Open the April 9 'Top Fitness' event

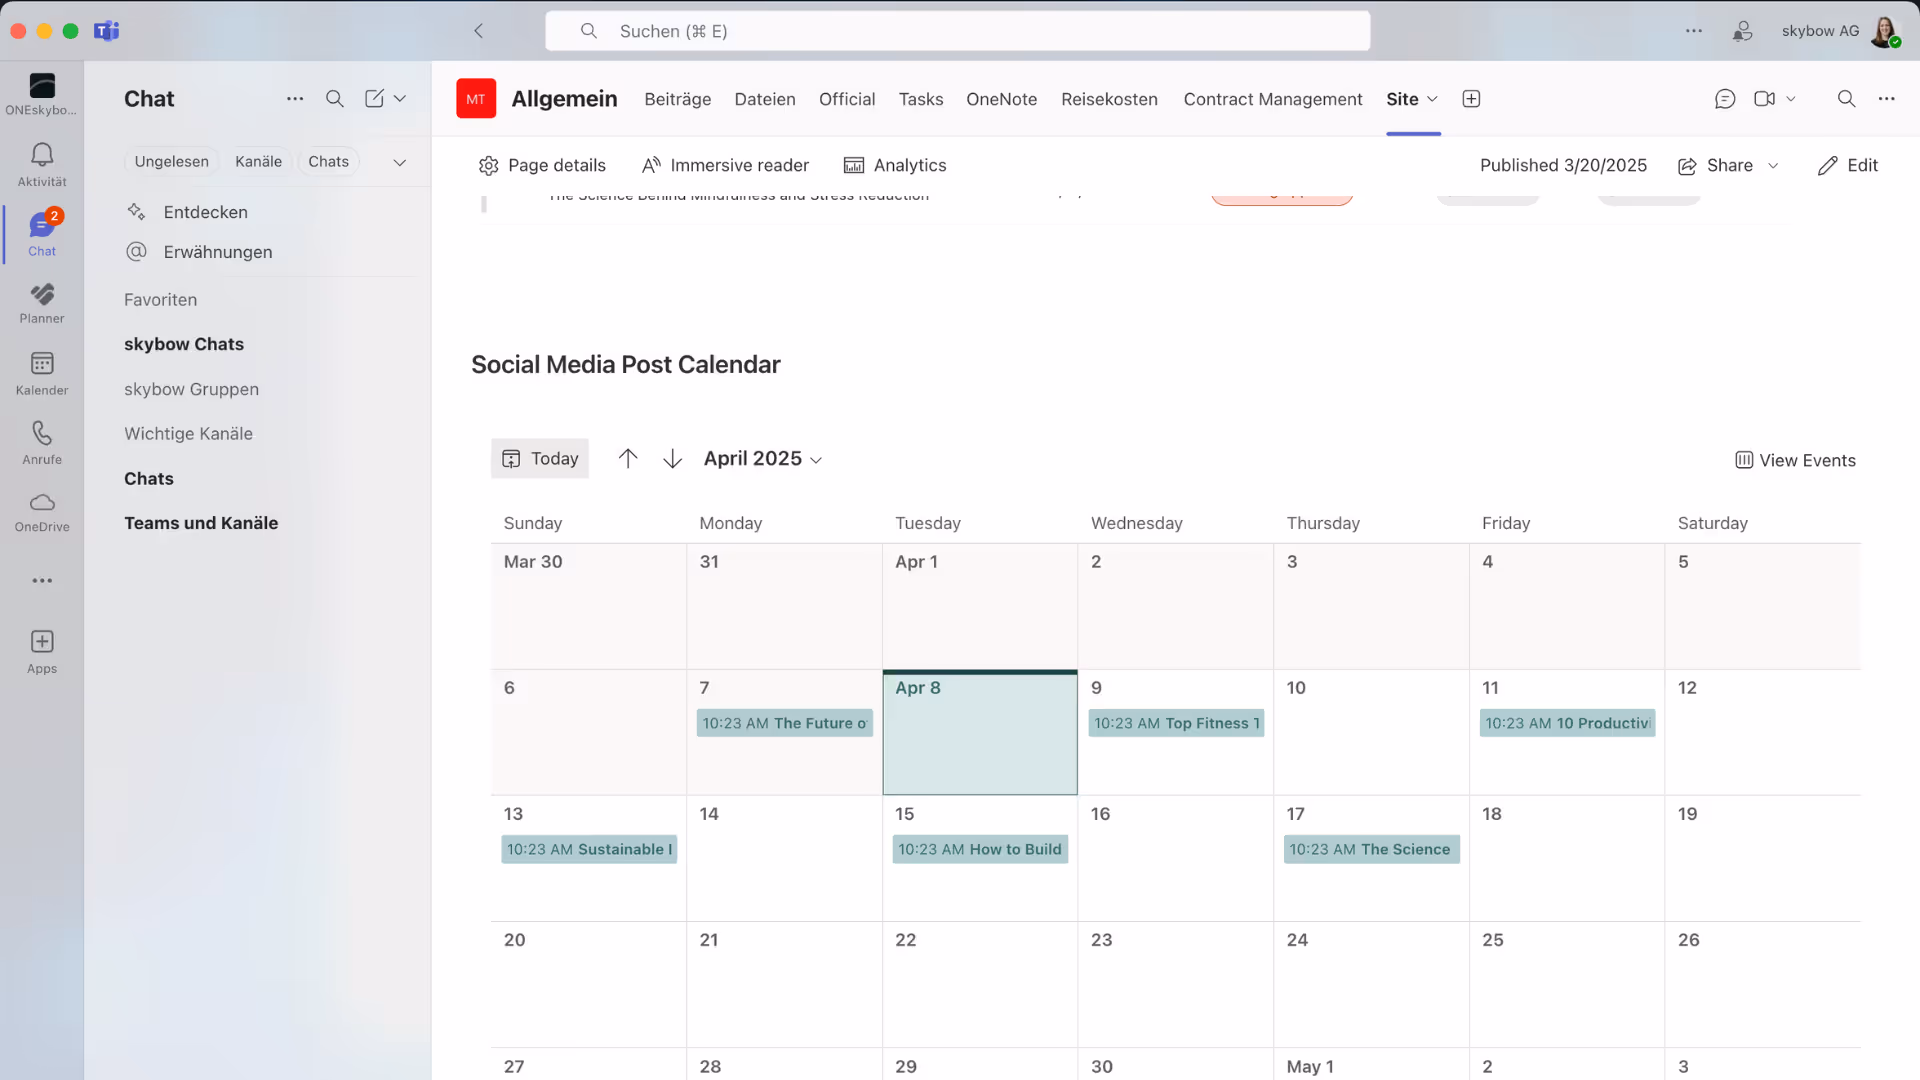[1176, 723]
